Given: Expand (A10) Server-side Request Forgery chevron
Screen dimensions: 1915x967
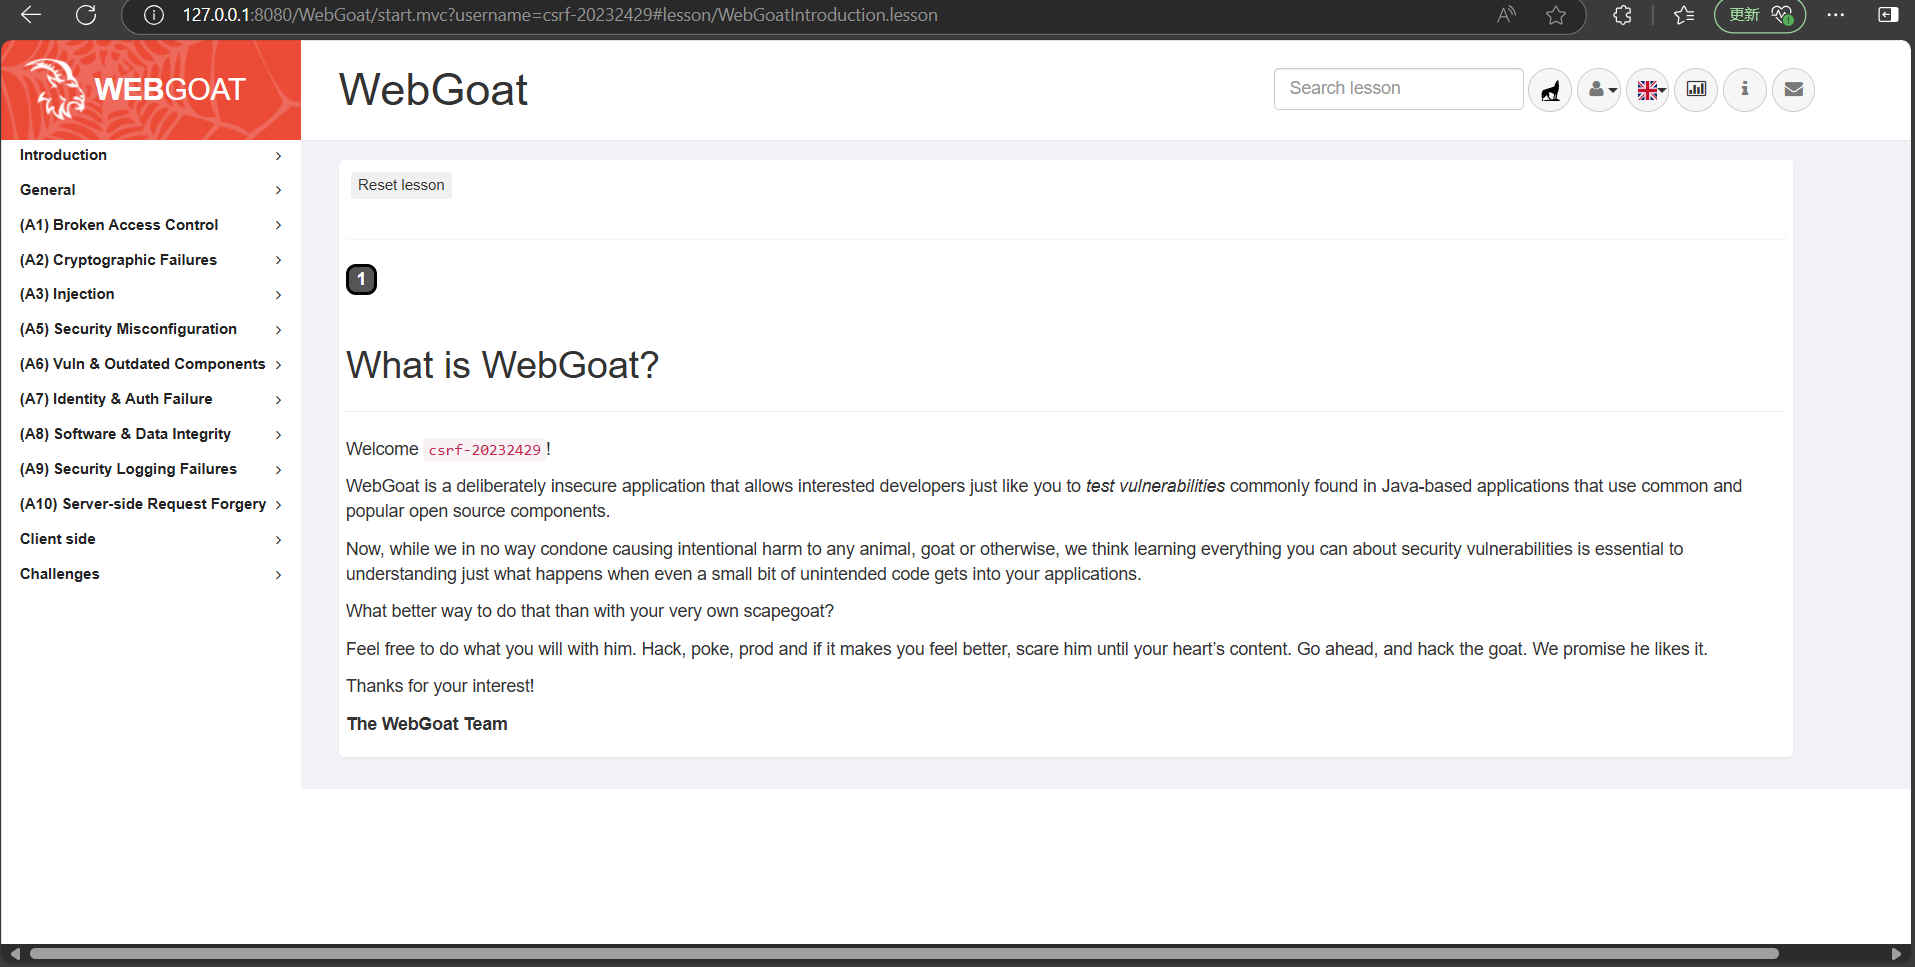Looking at the screenshot, I should pos(279,505).
